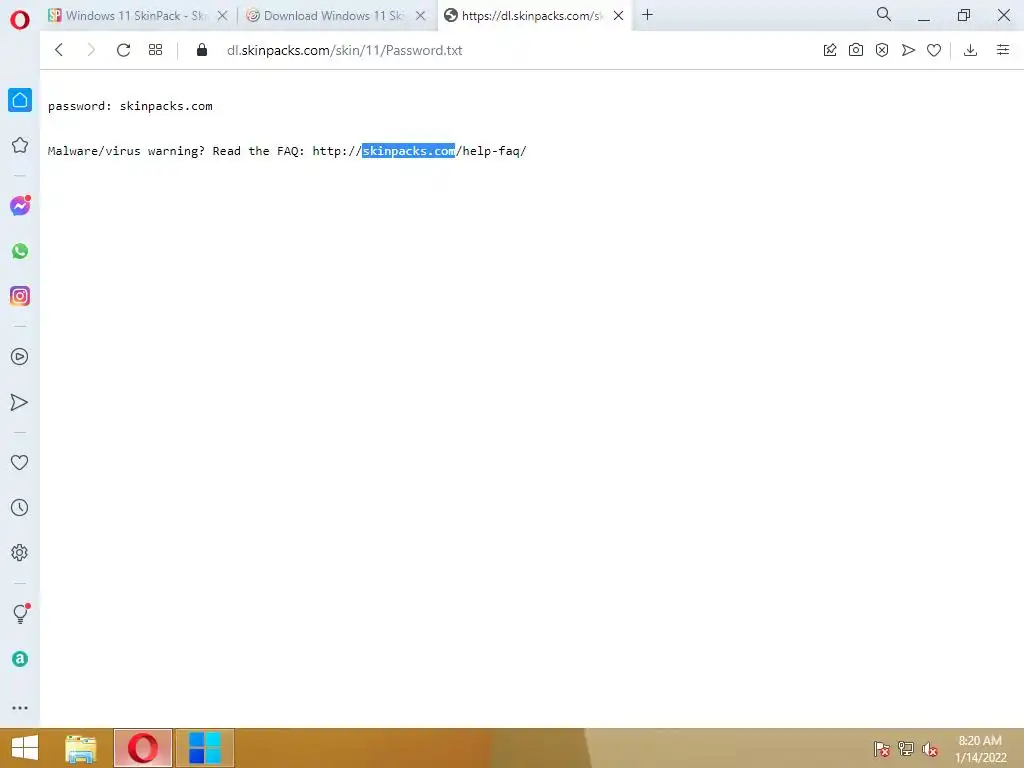Viewport: 1024px width, 768px height.
Task: Open Bookmarks star in sidebar
Action: 20,145
